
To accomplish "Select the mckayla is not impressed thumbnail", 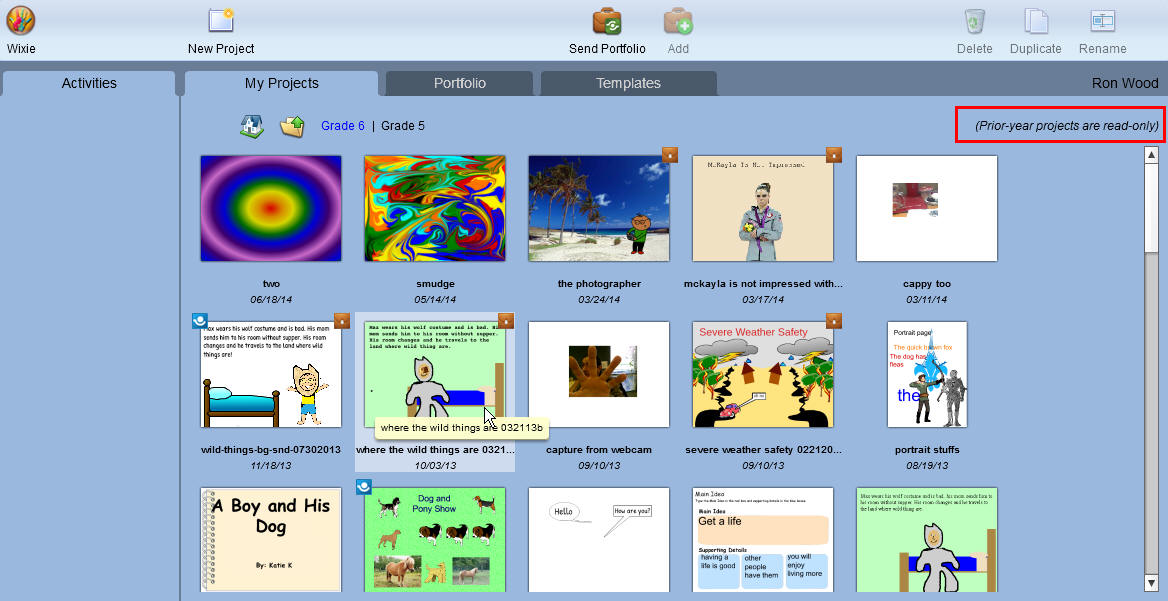I will (763, 209).
